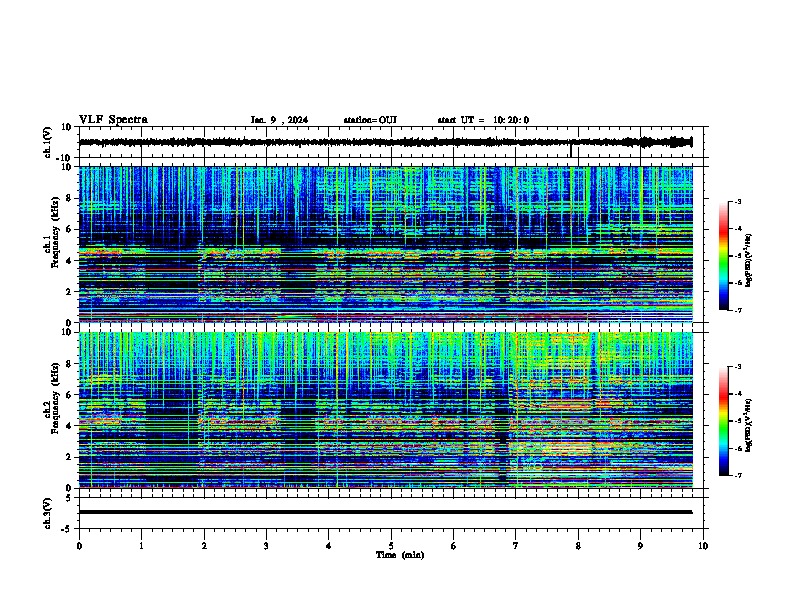Click the "-4" label on ch.2 color bar
The image size is (792, 612).
738,394
